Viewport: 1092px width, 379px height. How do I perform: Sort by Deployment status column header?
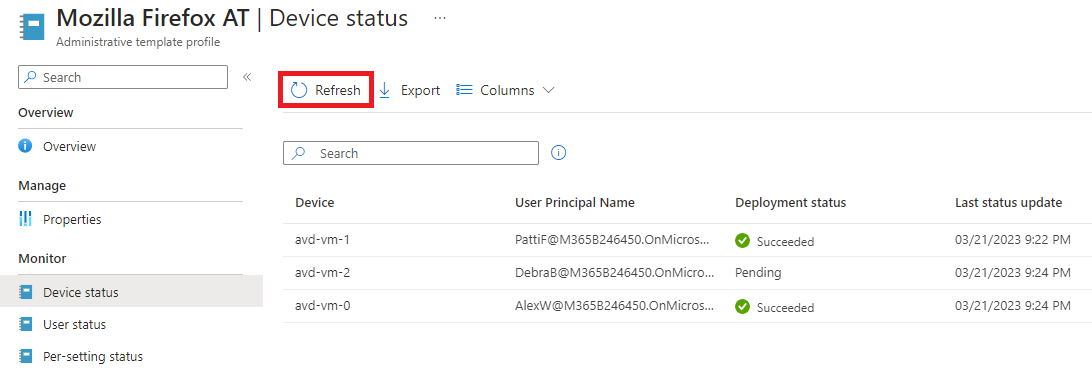pos(790,203)
